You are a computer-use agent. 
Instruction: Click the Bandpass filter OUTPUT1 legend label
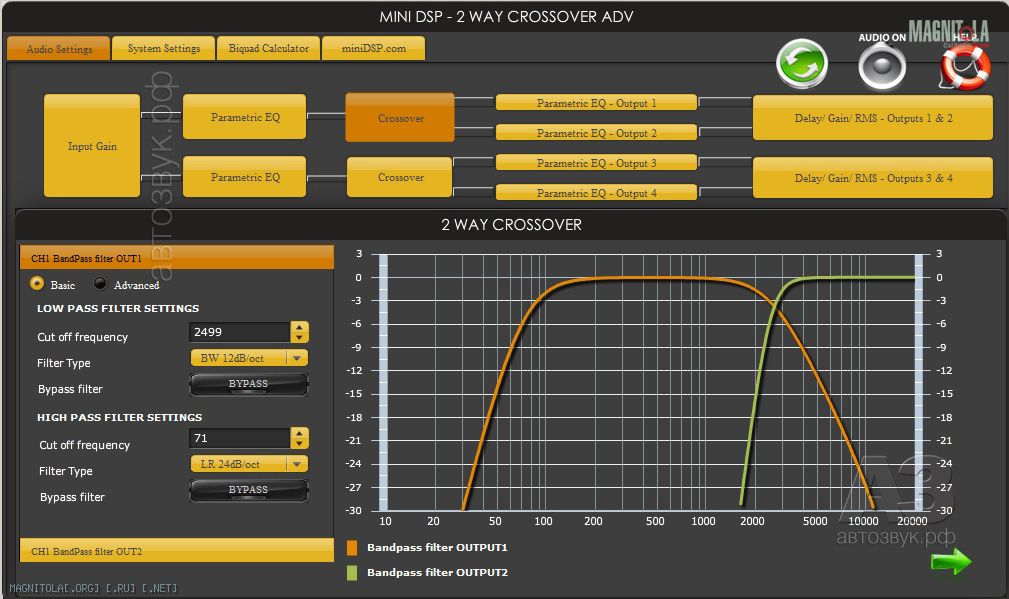click(x=437, y=548)
